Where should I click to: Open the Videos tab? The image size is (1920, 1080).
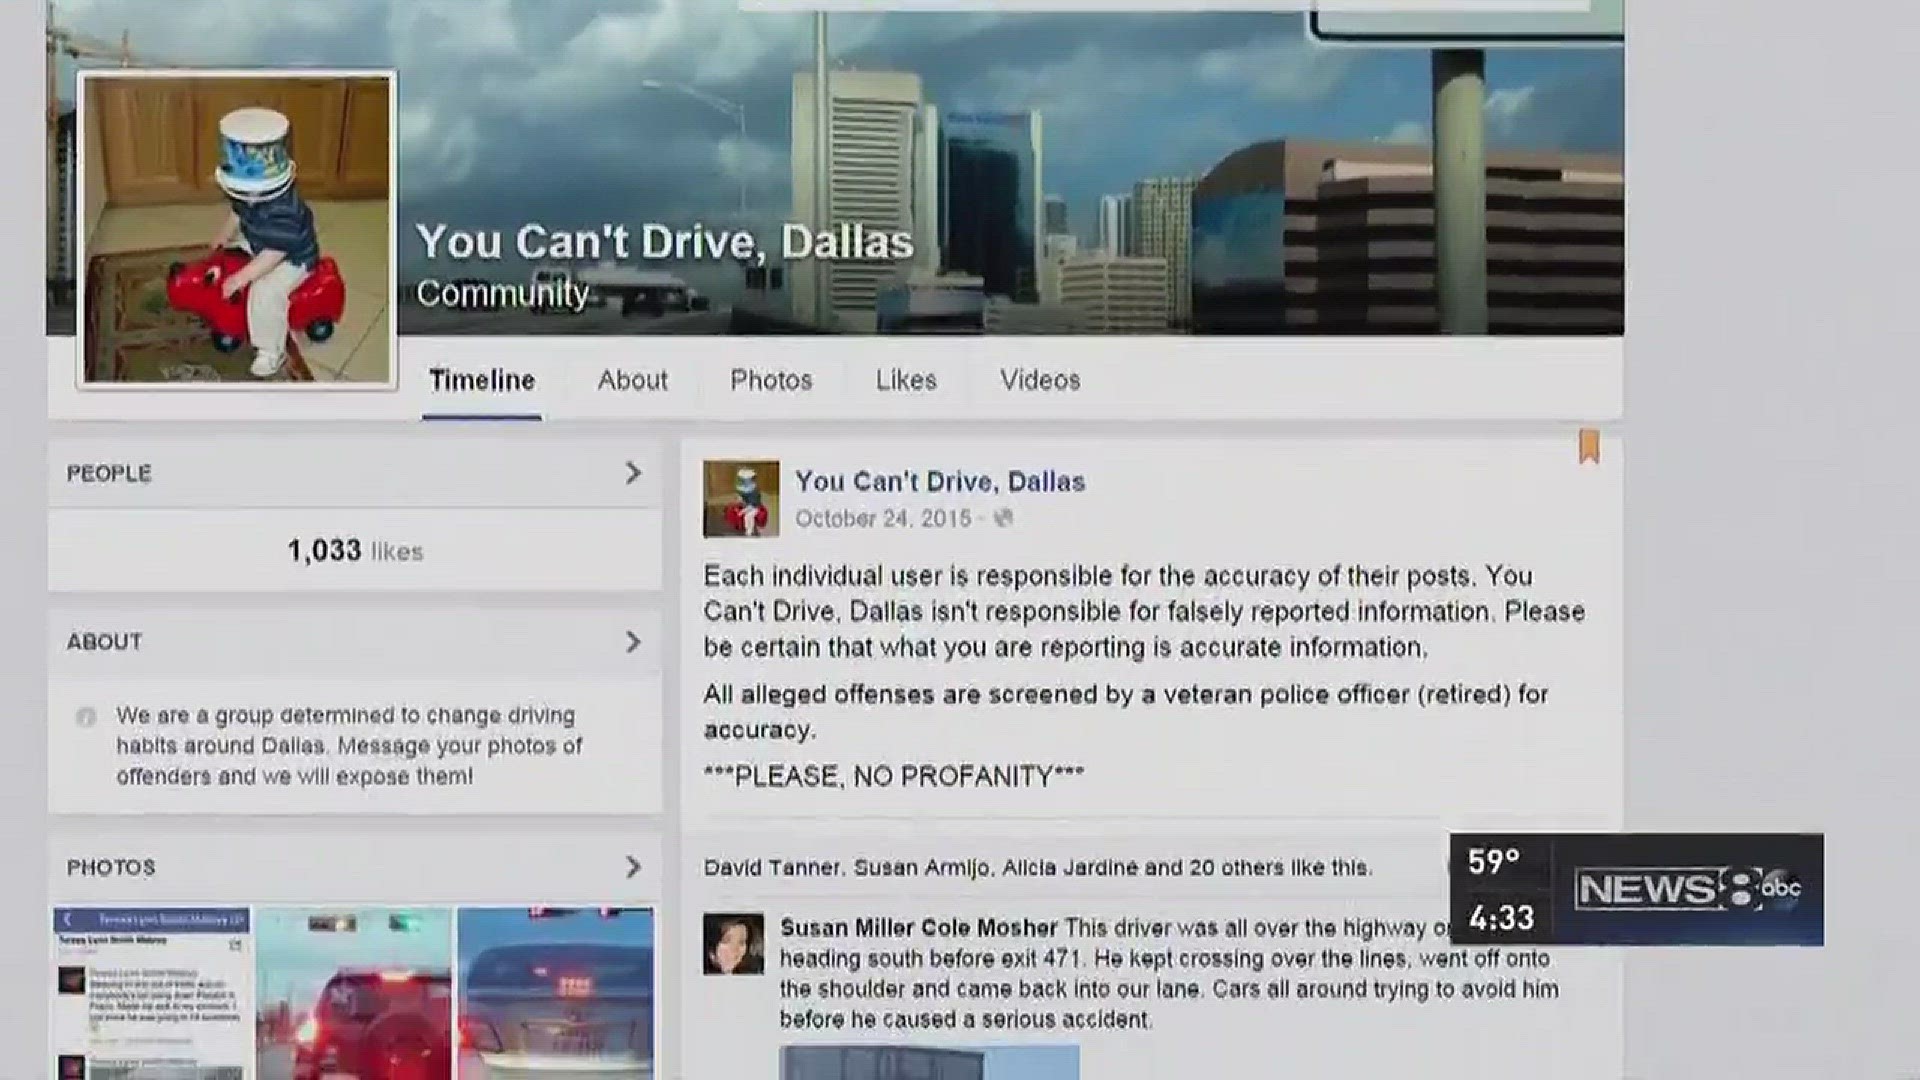click(x=1038, y=380)
